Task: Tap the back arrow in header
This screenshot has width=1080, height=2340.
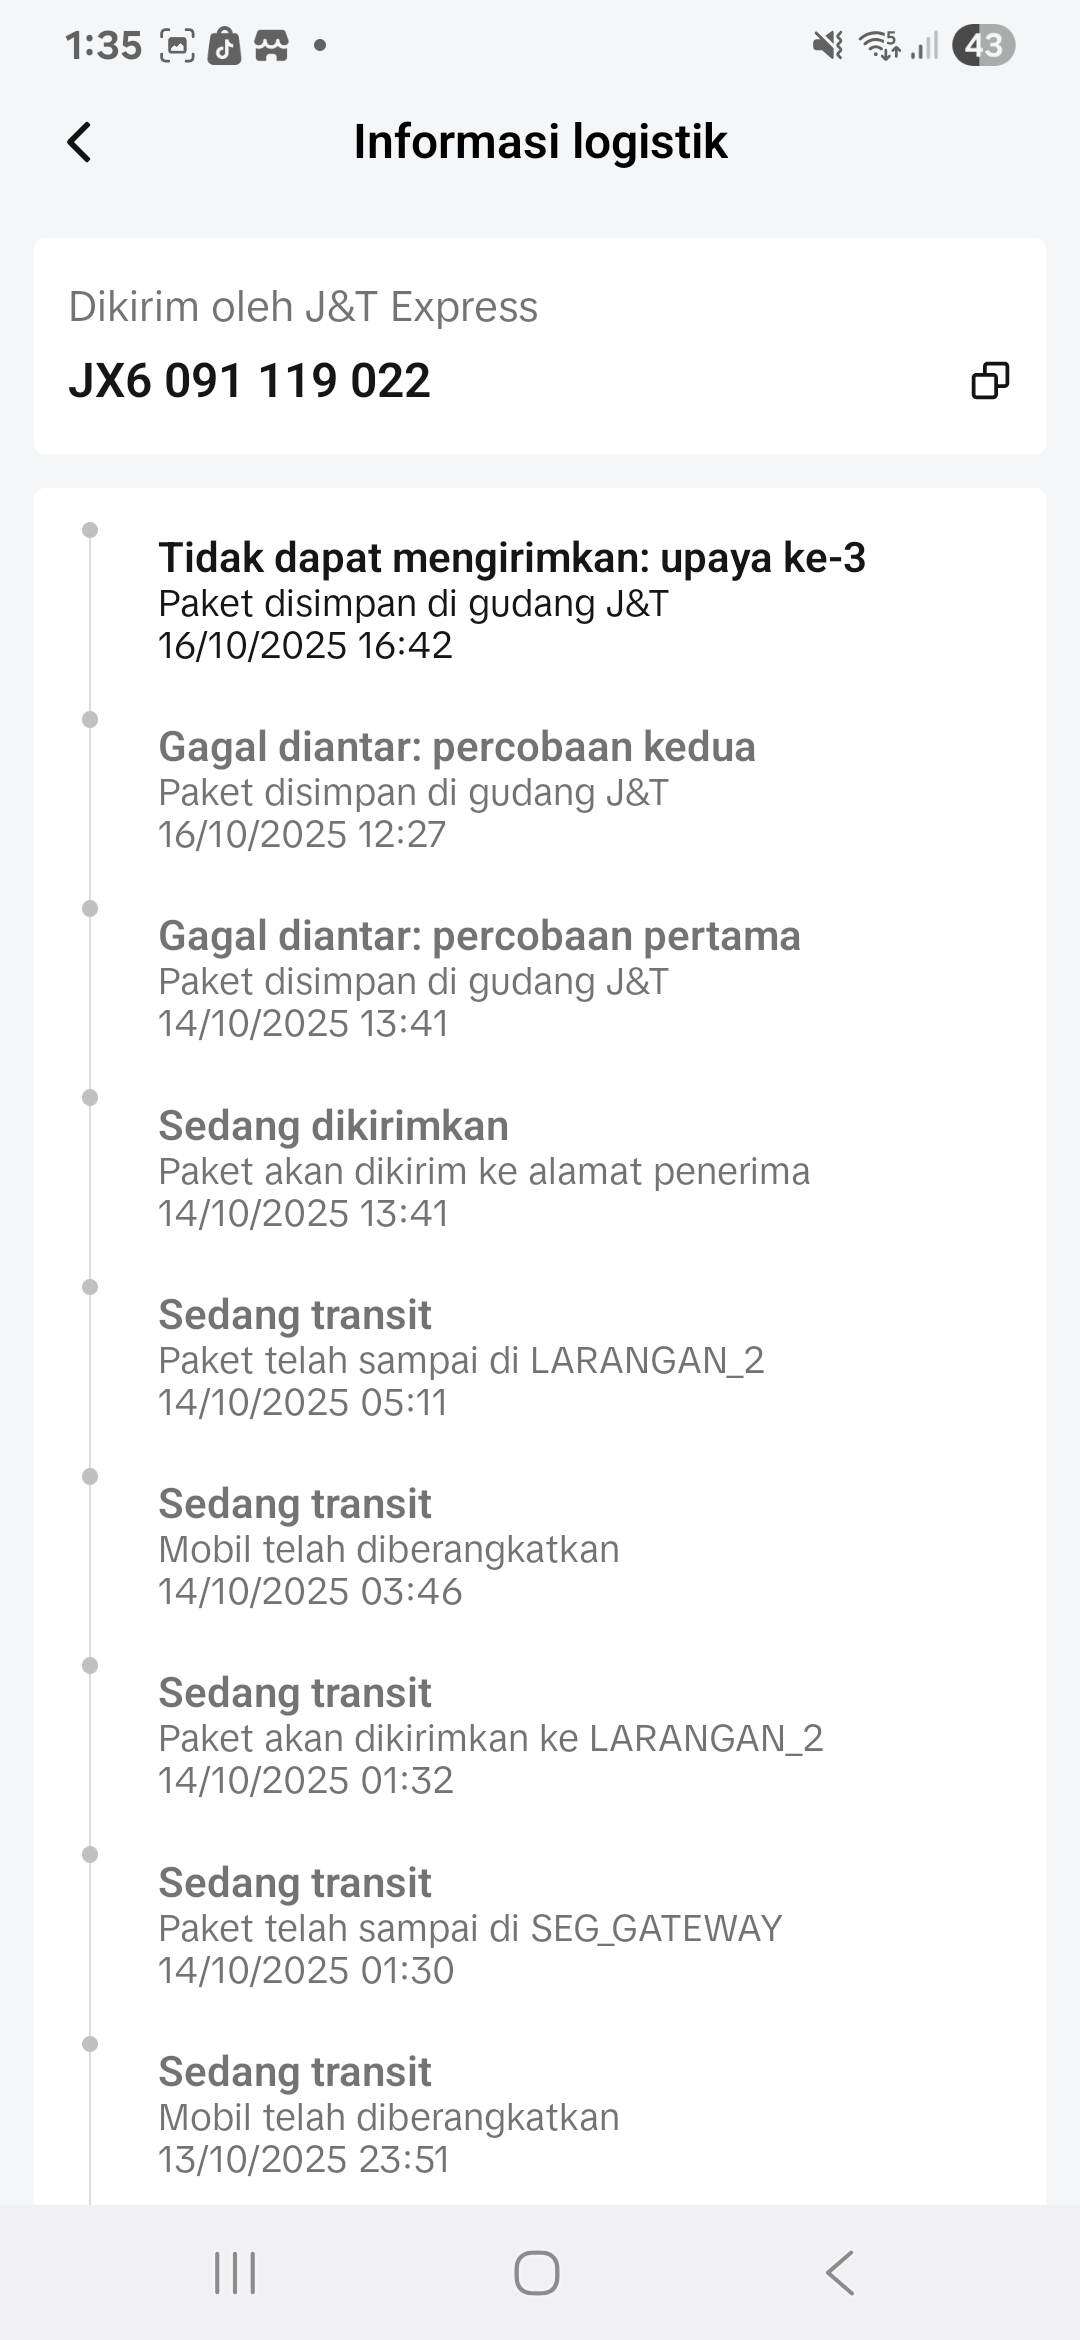Action: (x=80, y=142)
